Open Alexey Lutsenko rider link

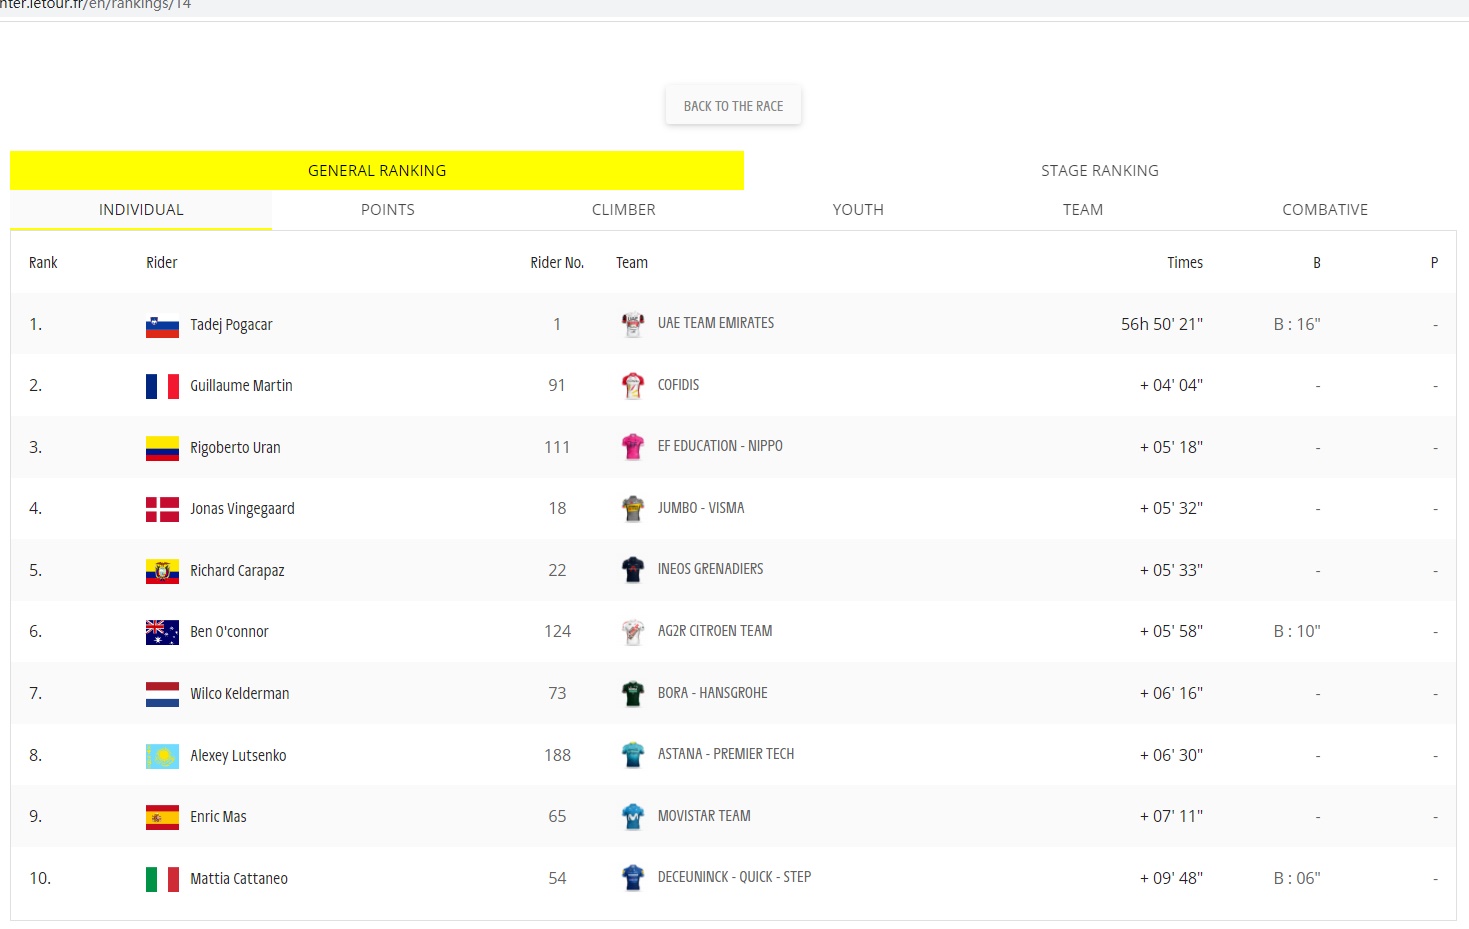238,756
